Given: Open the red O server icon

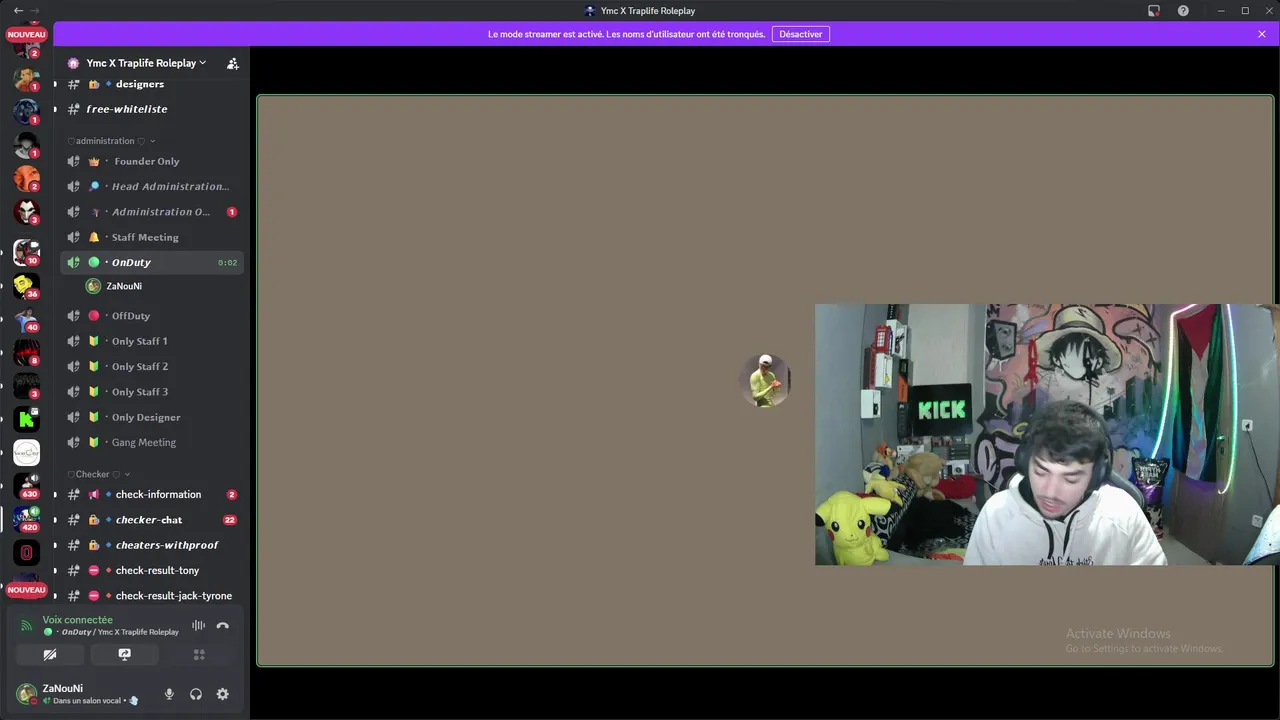Looking at the screenshot, I should [x=27, y=552].
